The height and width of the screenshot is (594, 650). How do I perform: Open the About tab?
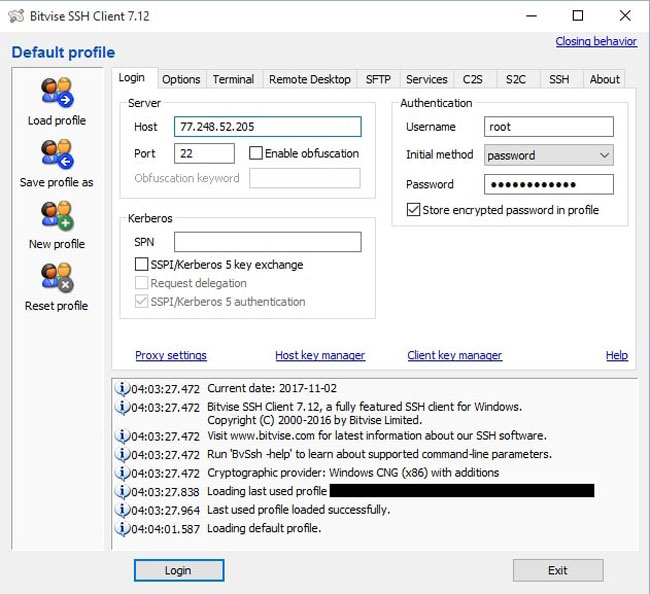point(605,79)
